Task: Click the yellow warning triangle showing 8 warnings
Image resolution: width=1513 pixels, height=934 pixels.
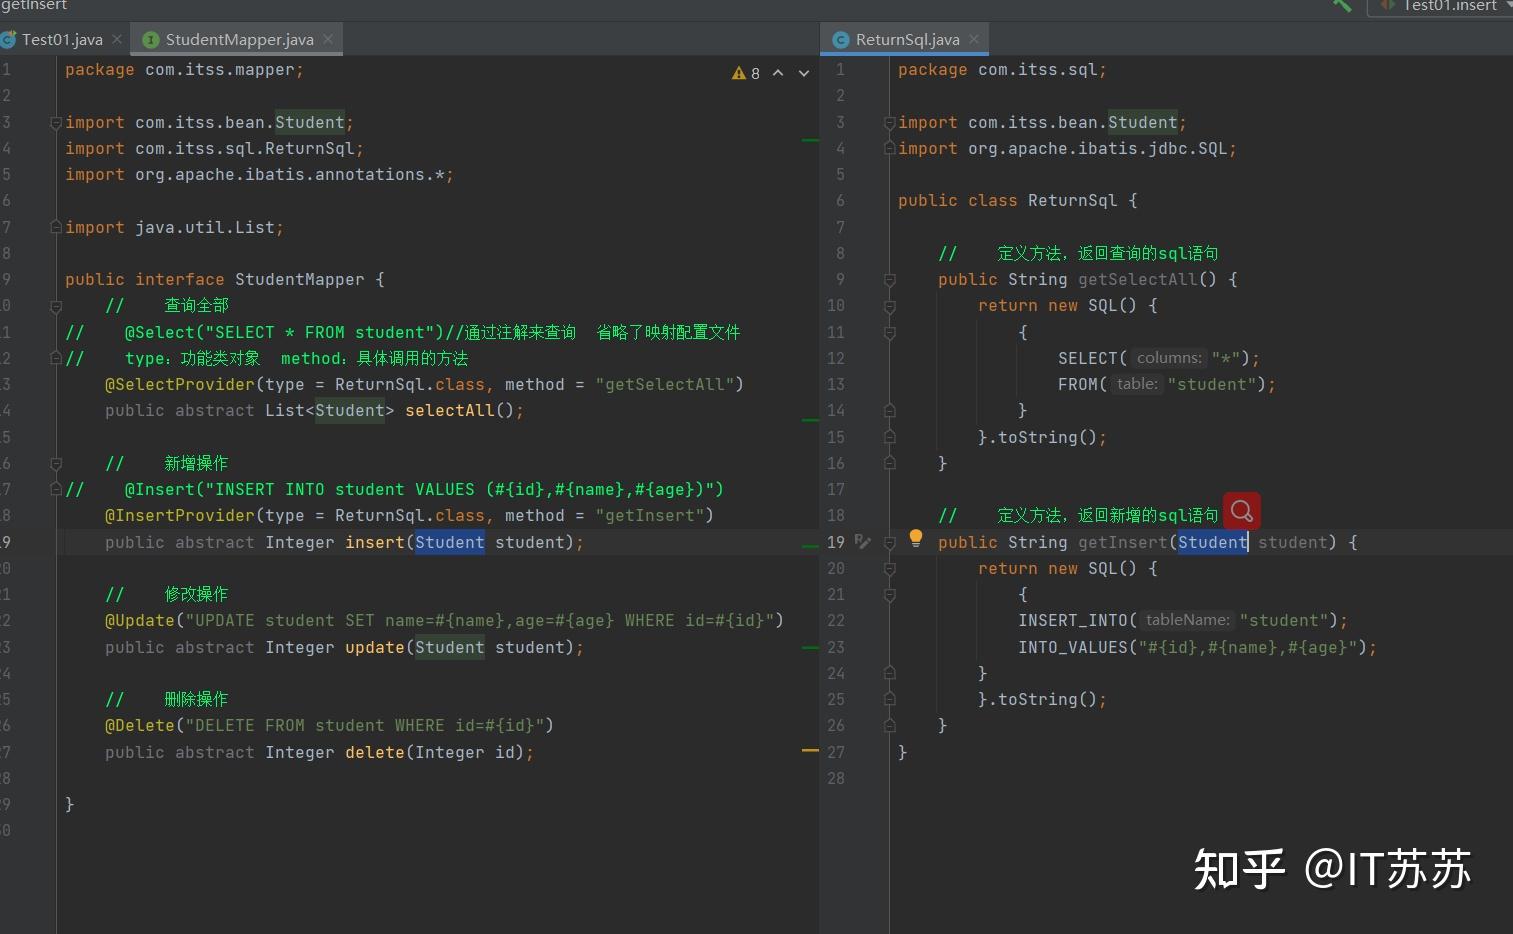Action: 740,72
